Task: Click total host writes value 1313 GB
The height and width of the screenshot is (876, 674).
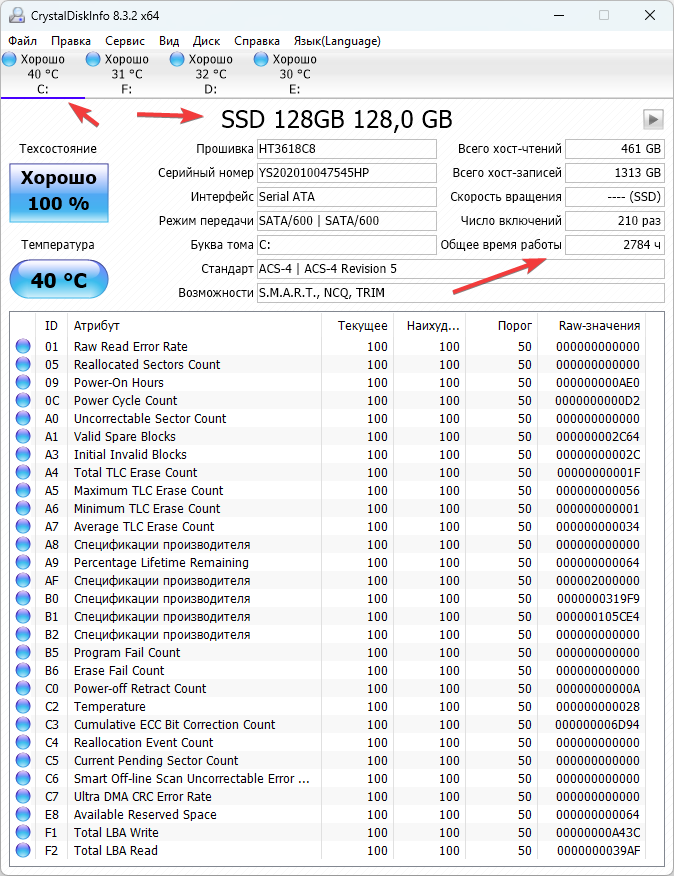Action: 615,173
